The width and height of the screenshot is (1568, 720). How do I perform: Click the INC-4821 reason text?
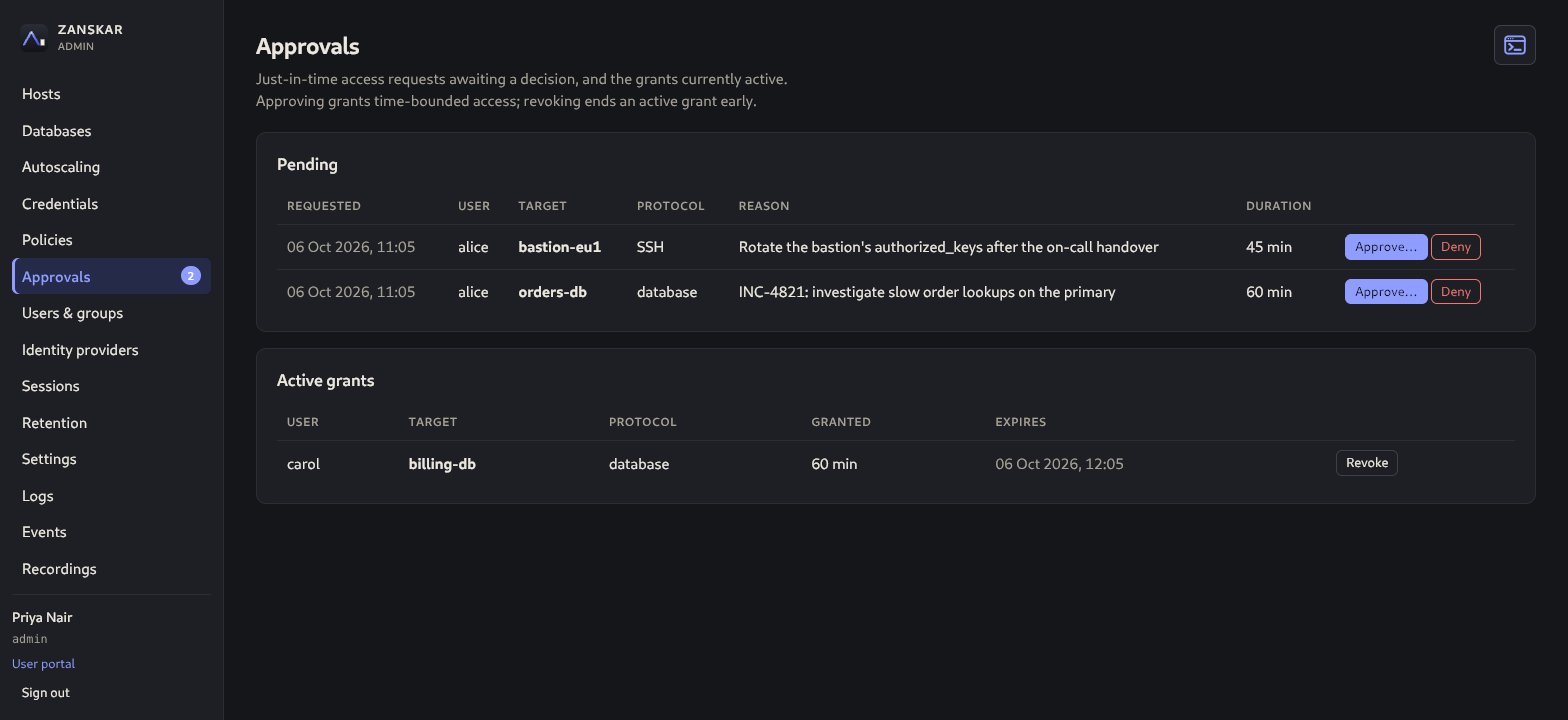(x=927, y=292)
